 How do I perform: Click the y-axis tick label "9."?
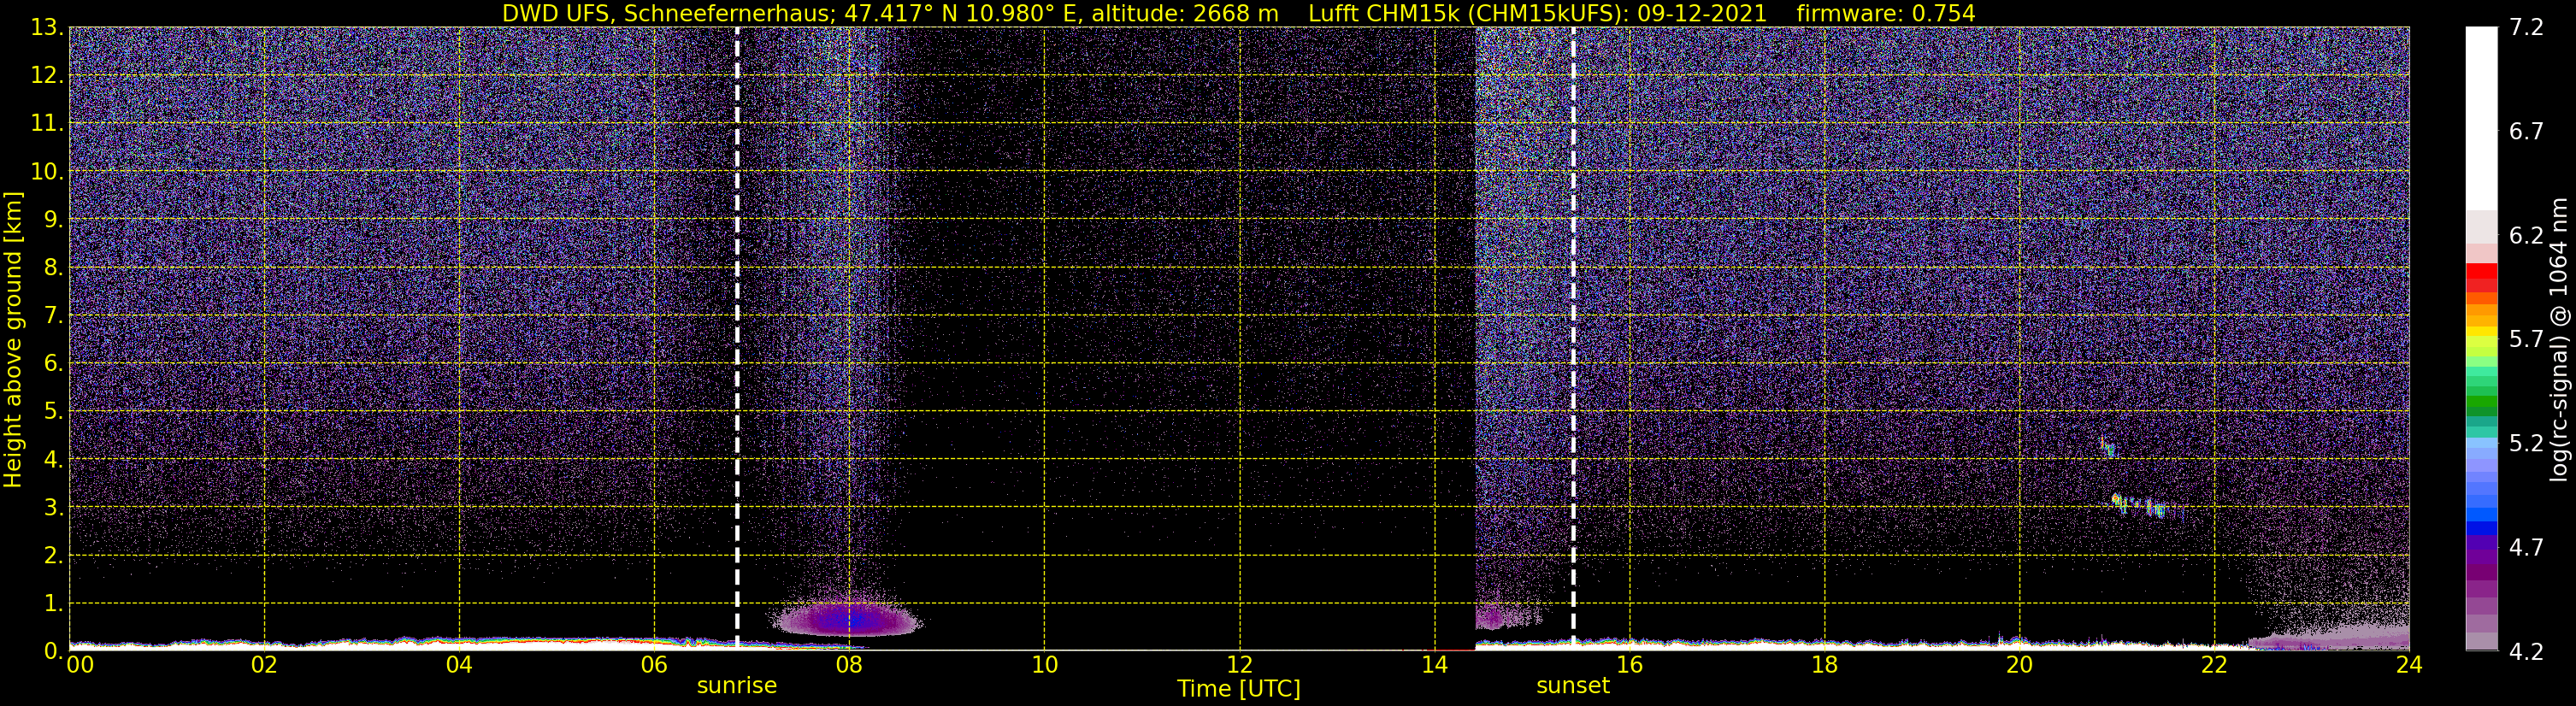tap(53, 219)
